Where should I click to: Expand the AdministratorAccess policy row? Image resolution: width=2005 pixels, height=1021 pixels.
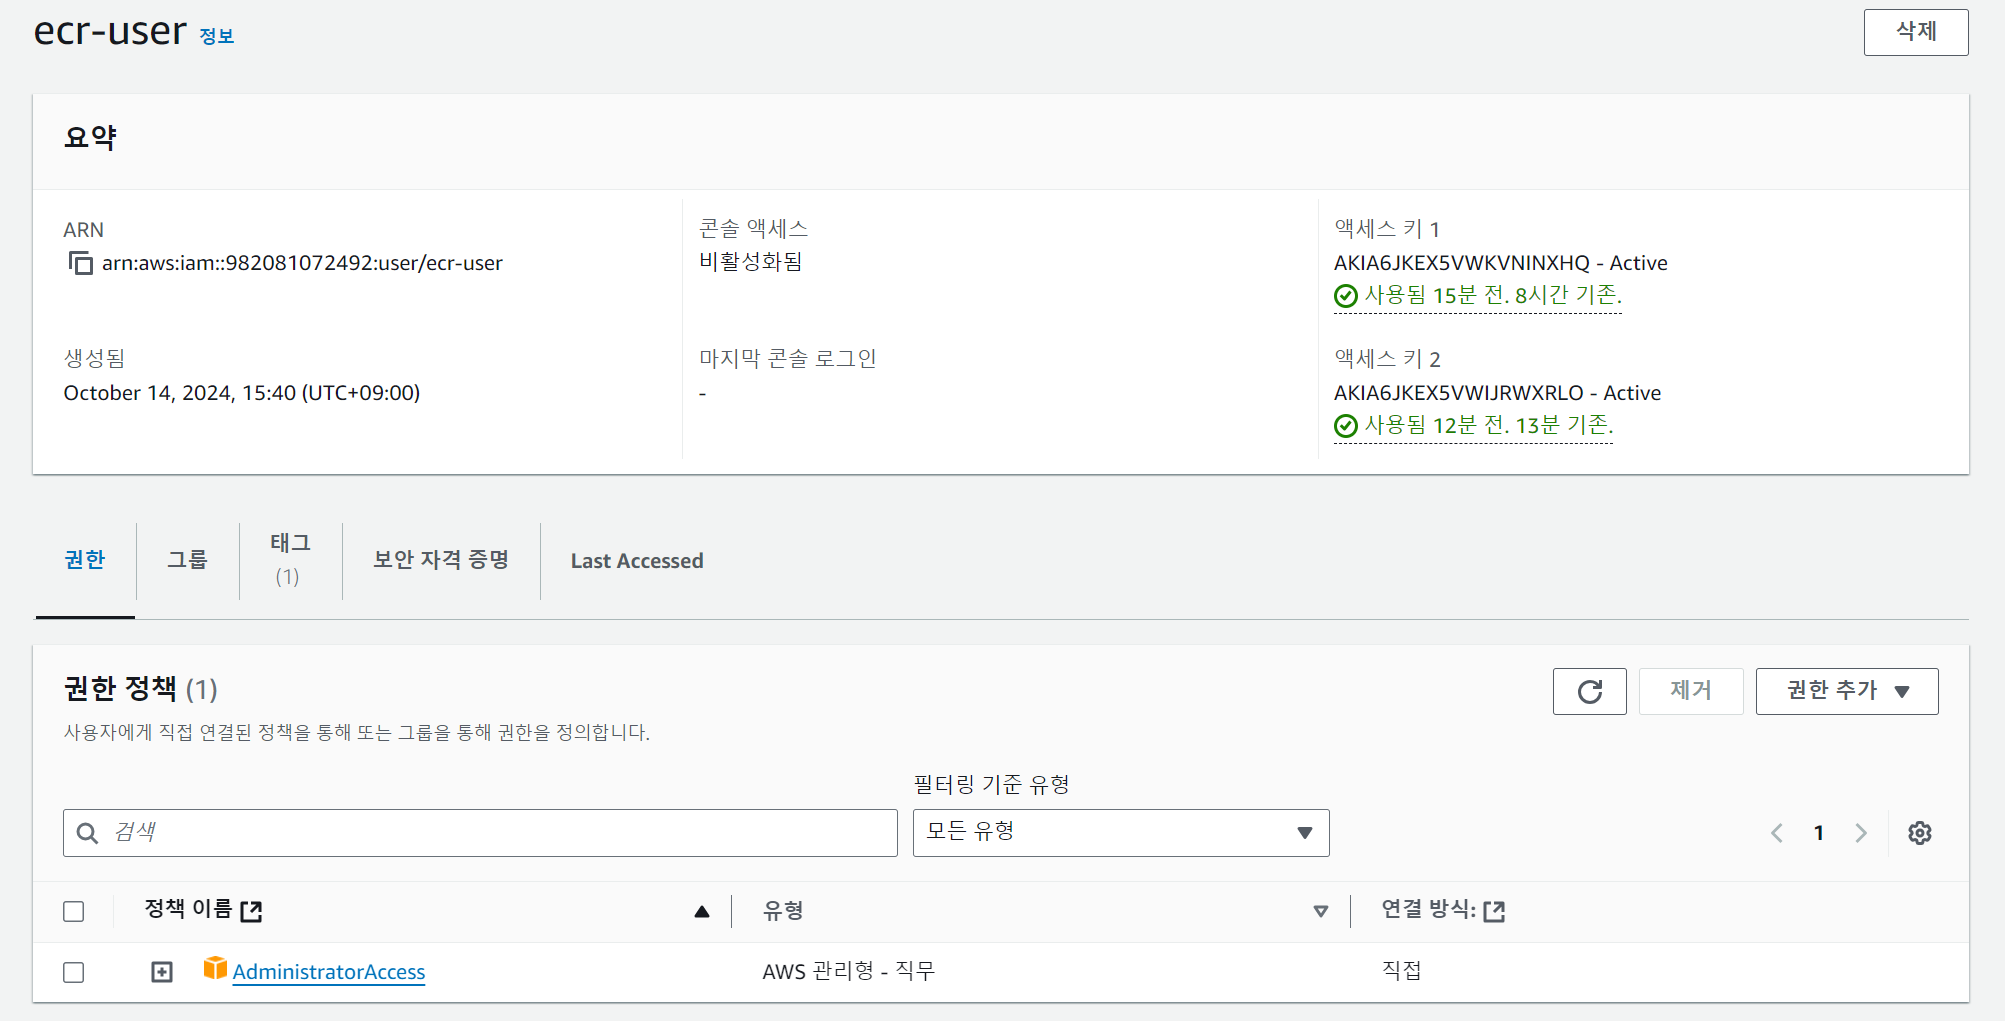point(162,972)
